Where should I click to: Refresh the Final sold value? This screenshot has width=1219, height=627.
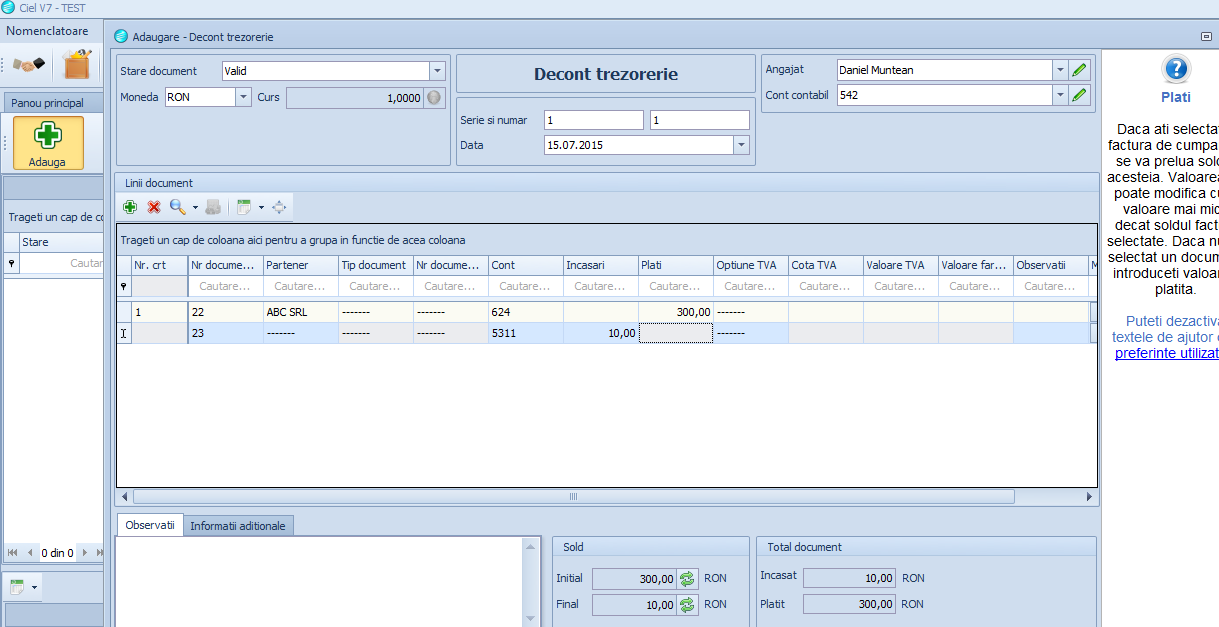(687, 604)
